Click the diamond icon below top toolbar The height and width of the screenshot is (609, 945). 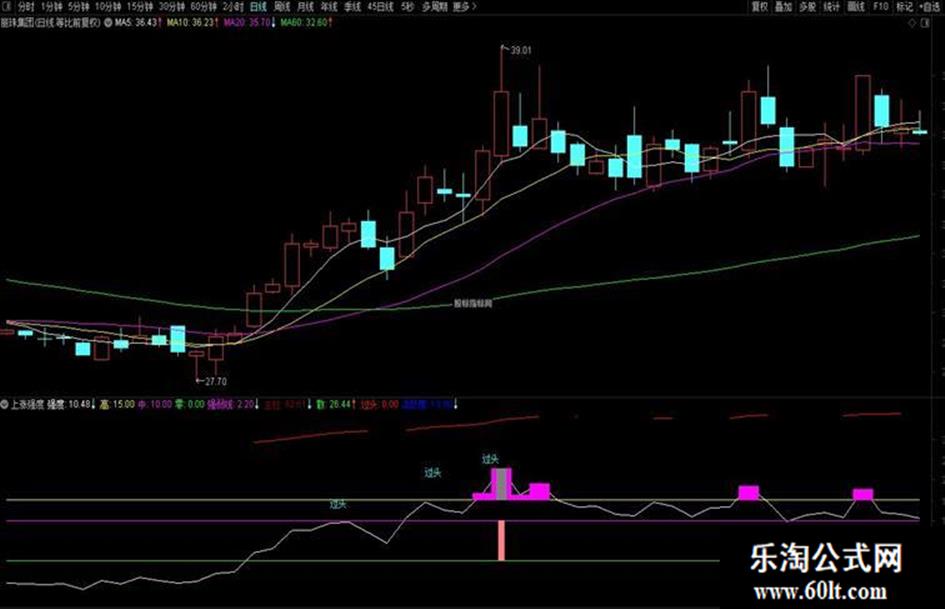tap(912, 23)
